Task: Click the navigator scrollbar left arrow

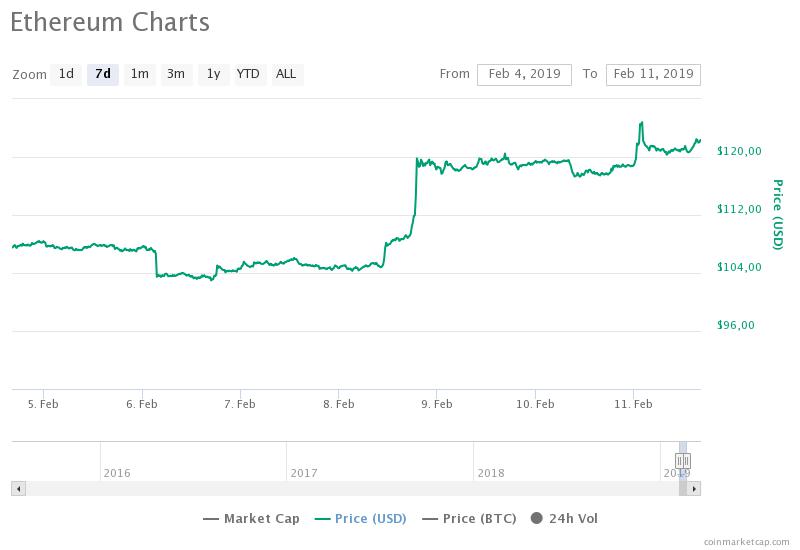Action: point(16,488)
